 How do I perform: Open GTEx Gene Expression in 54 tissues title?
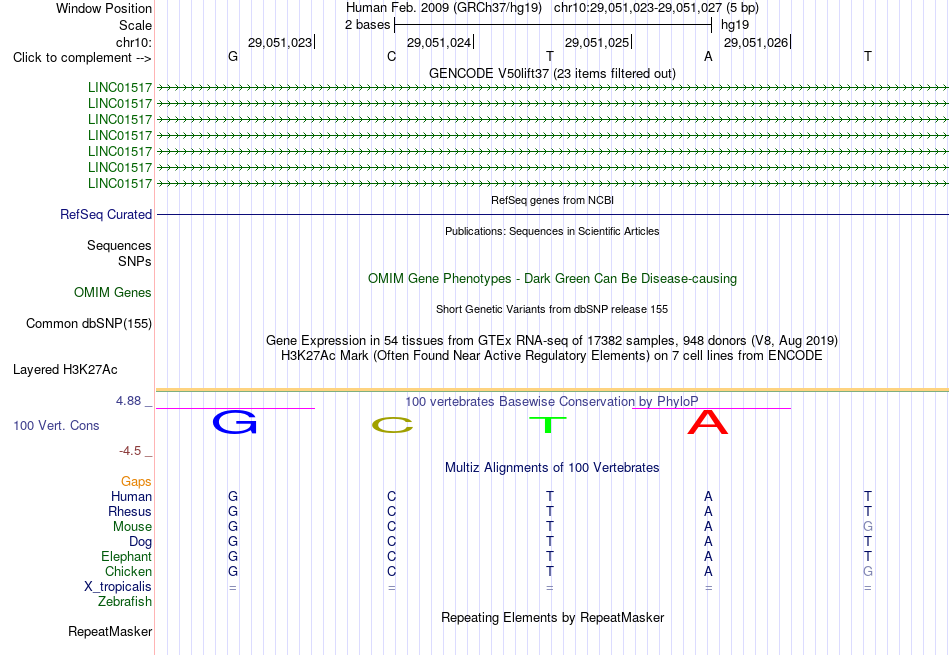pyautogui.click(x=552, y=341)
